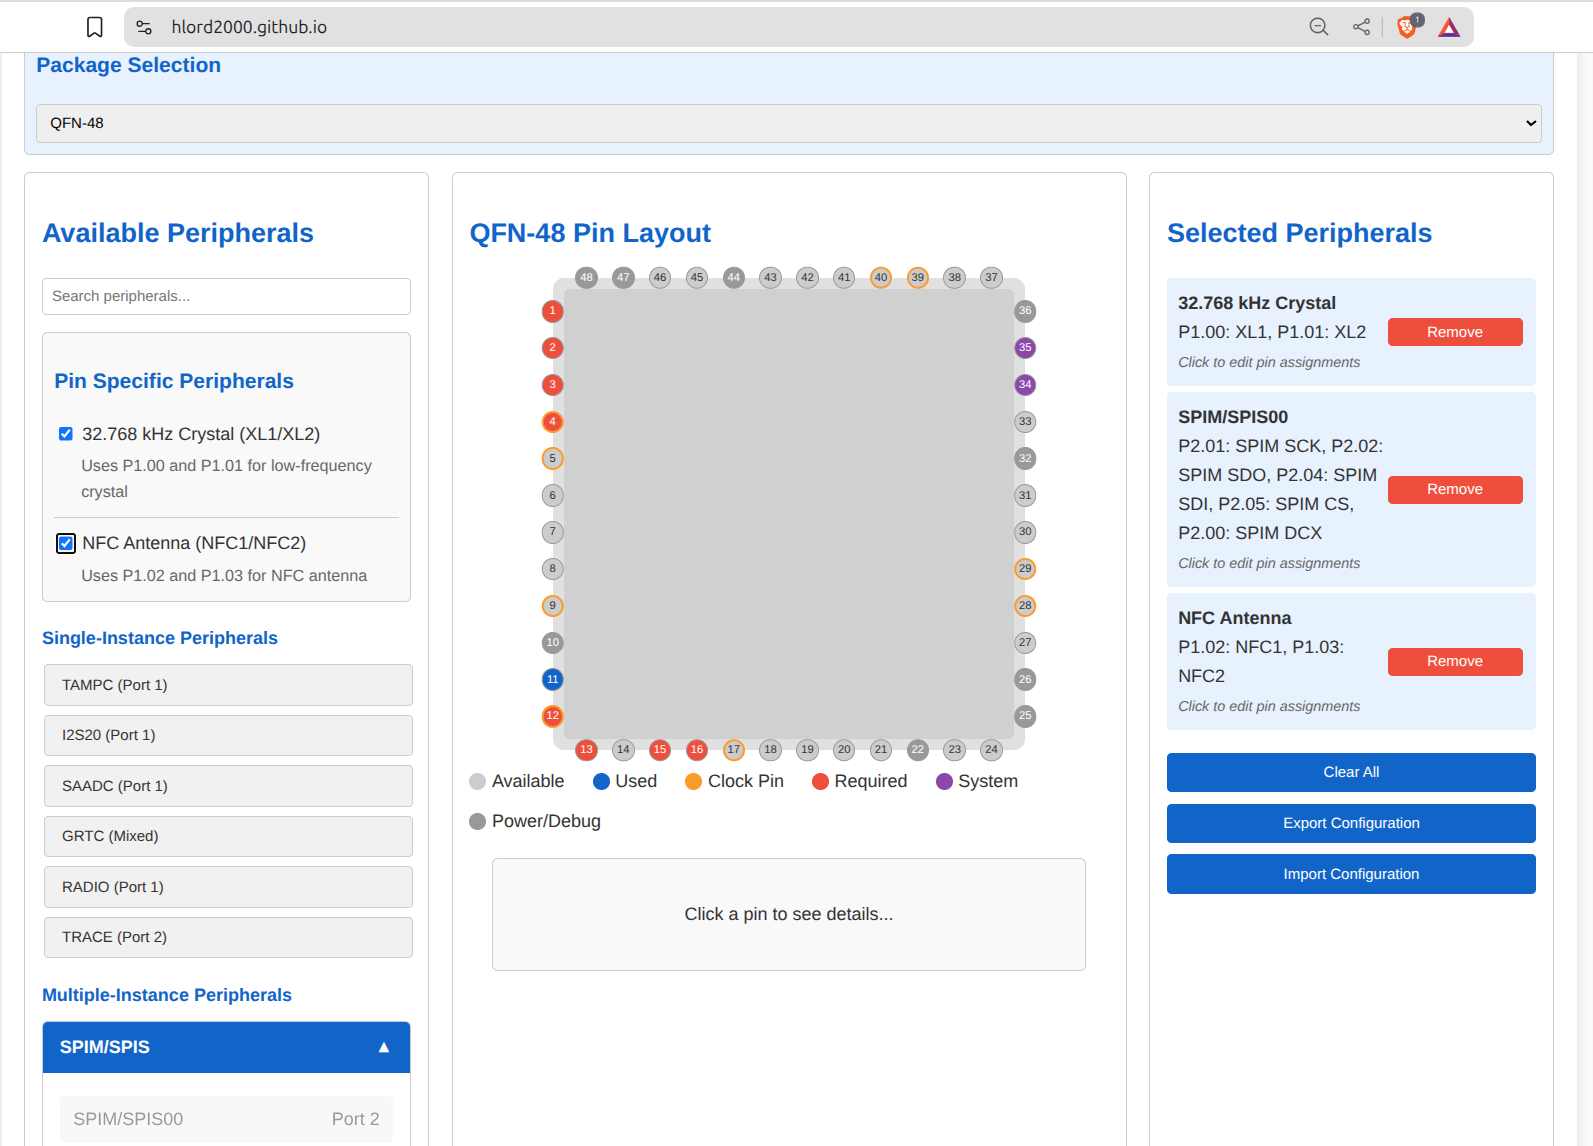Click the zoom magnifier icon in the address bar
This screenshot has height=1146, width=1593.
pos(1319,27)
